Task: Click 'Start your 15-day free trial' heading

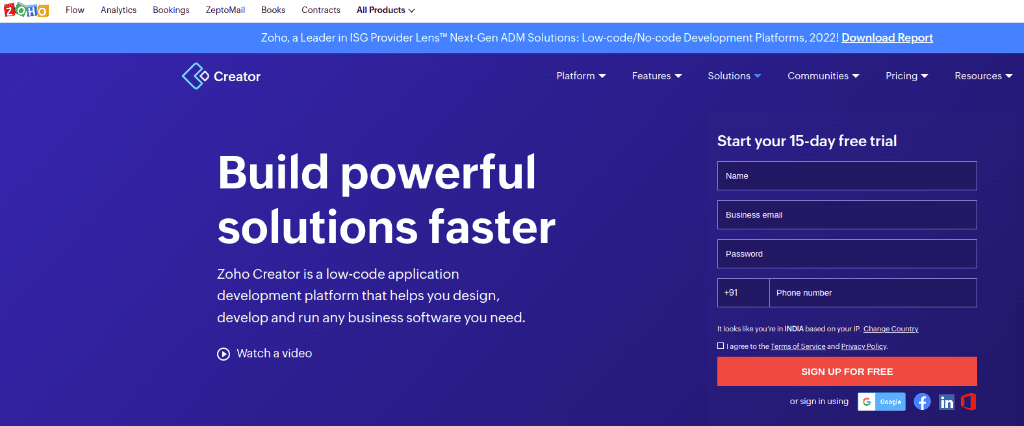Action: [807, 140]
